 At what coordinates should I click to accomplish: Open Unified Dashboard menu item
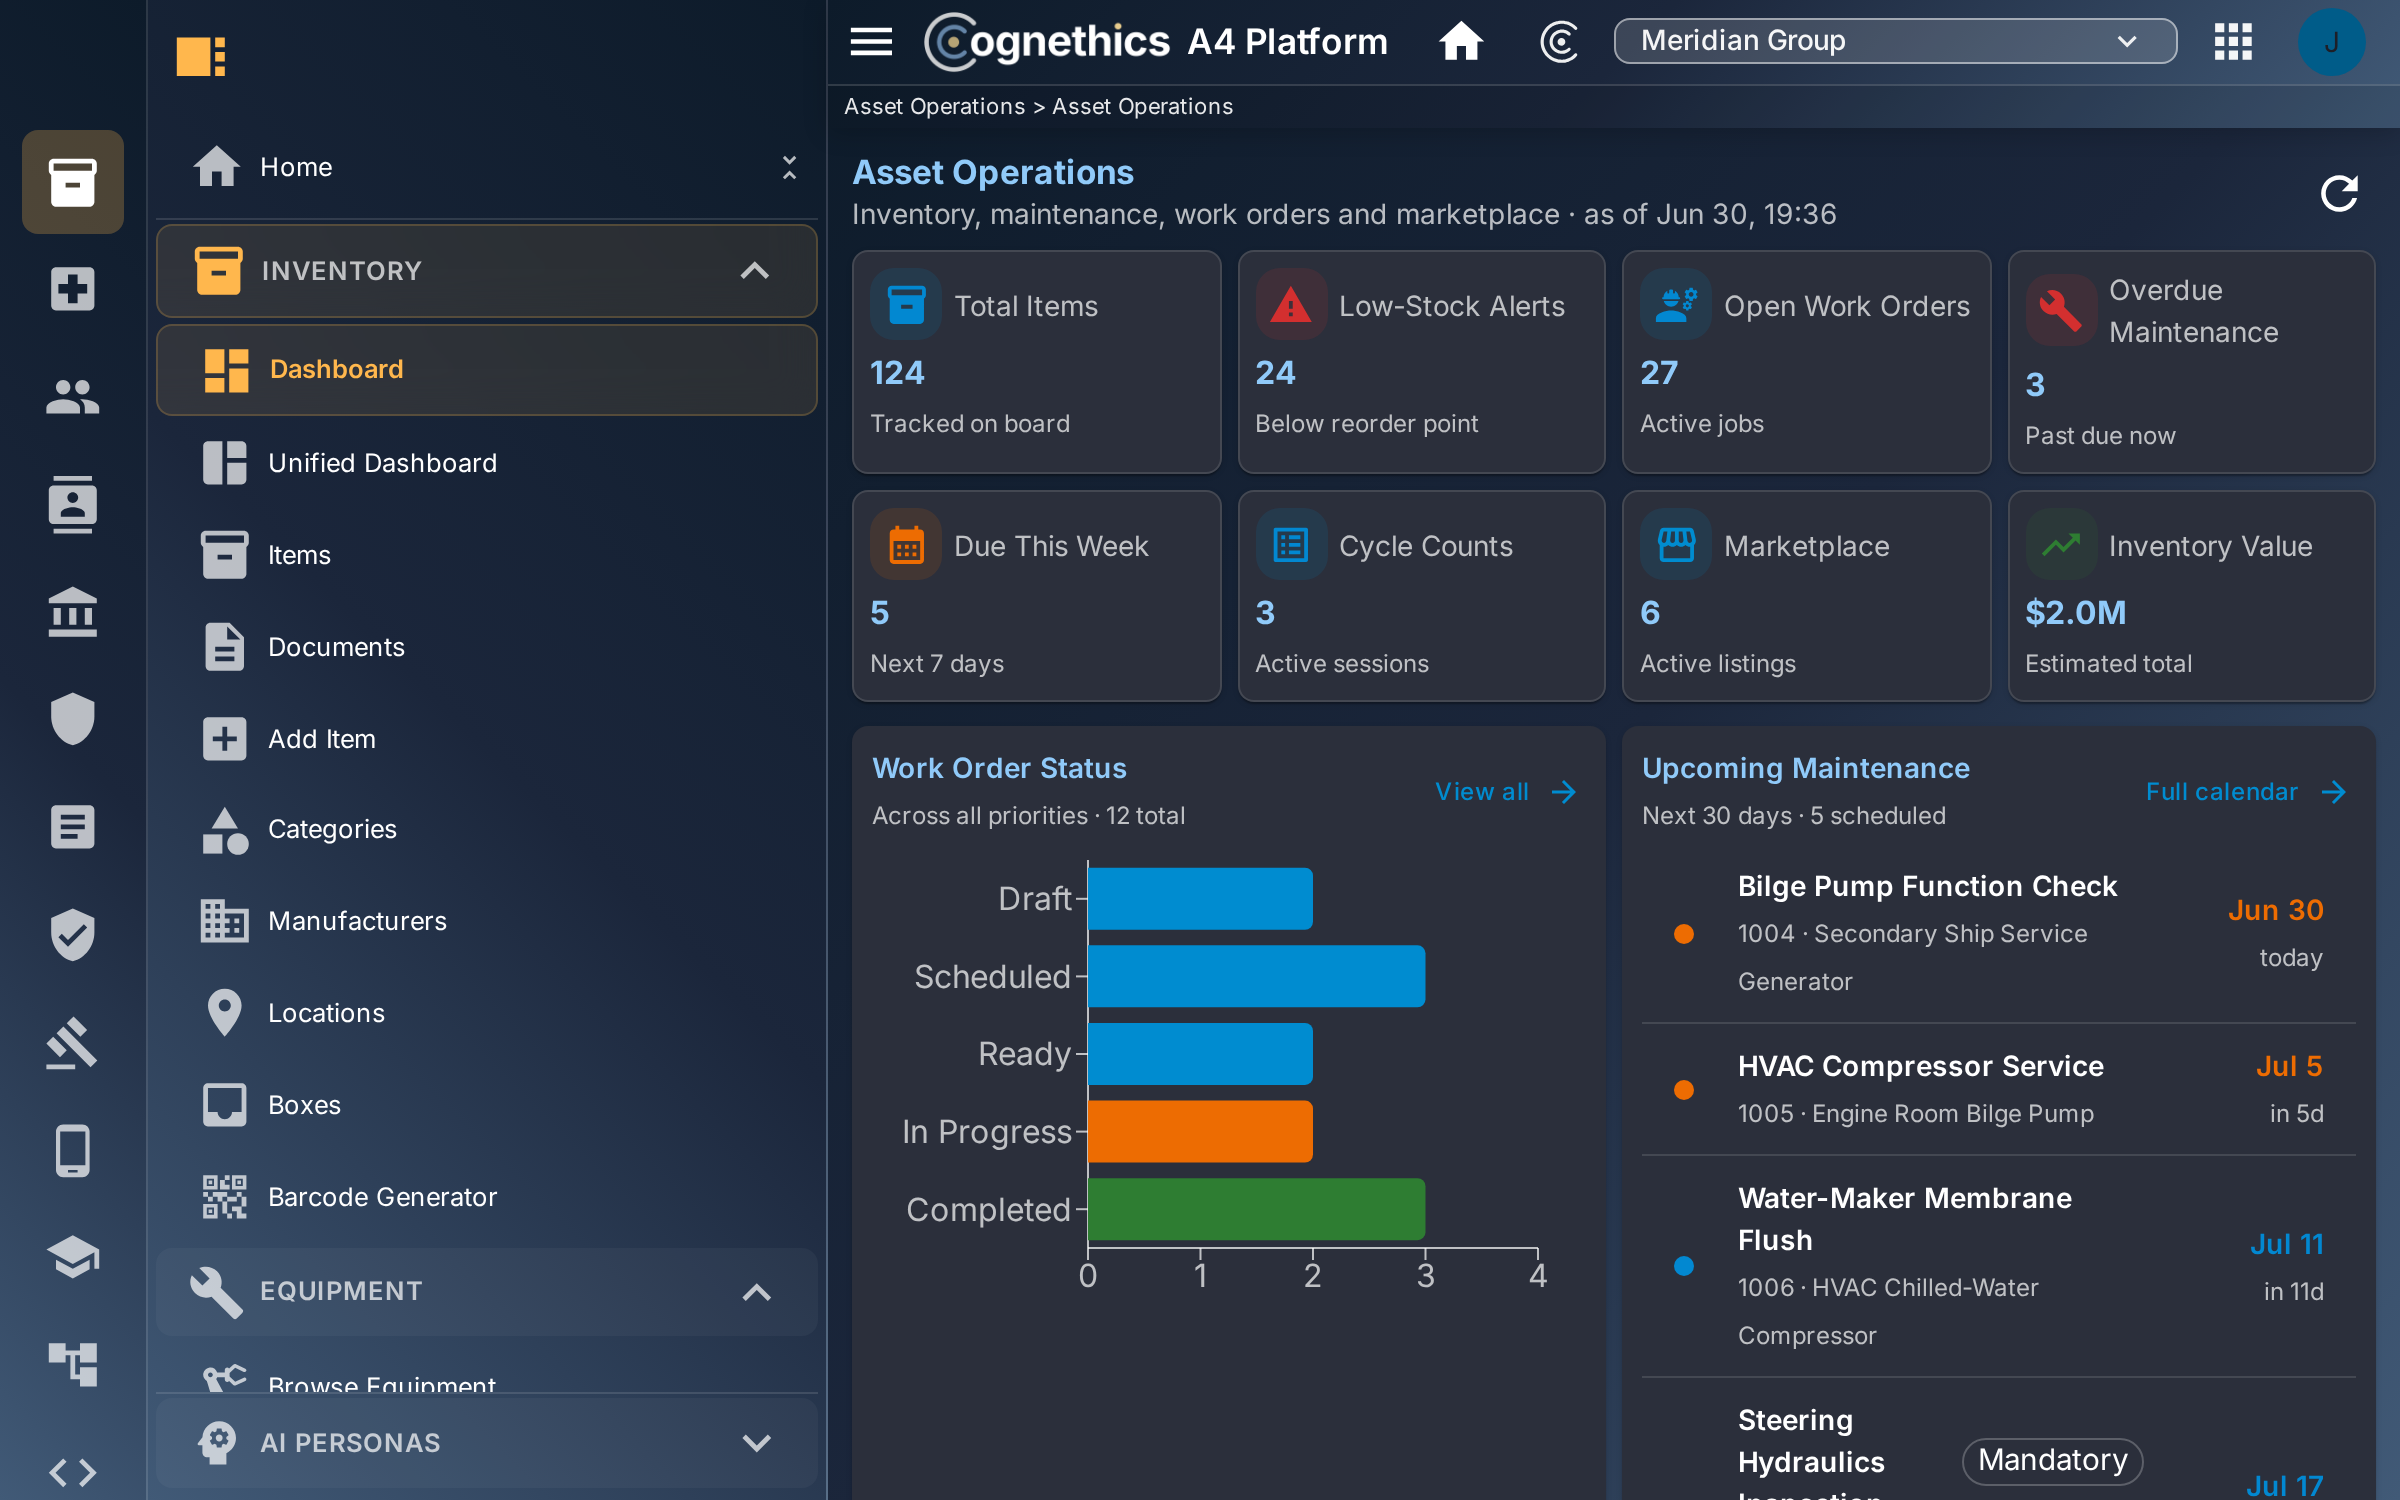click(x=487, y=463)
